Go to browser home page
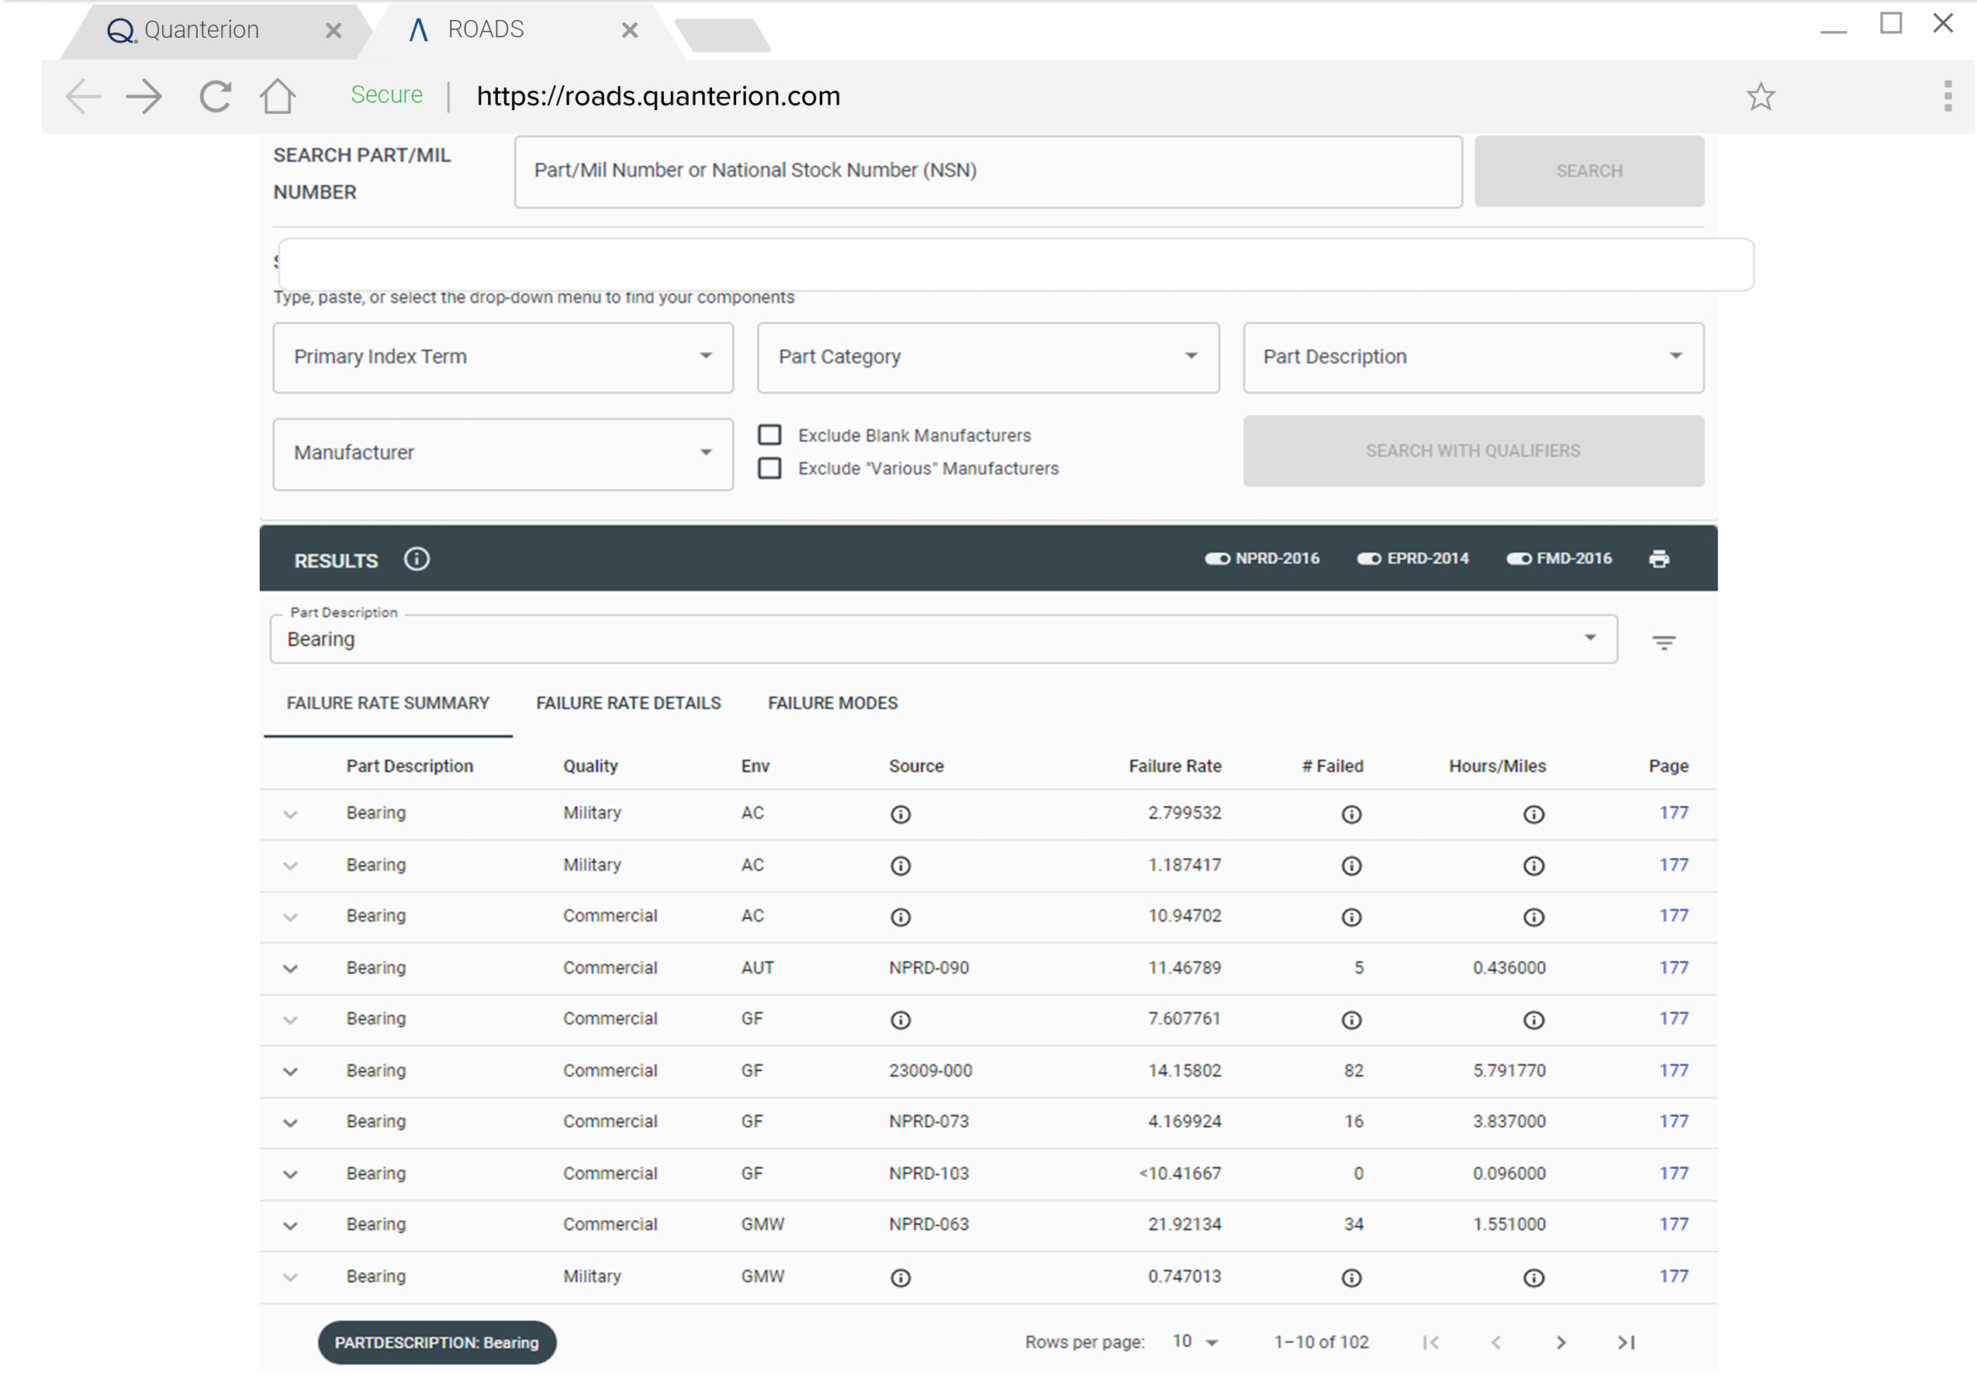Viewport: 1977px width, 1393px height. [278, 96]
